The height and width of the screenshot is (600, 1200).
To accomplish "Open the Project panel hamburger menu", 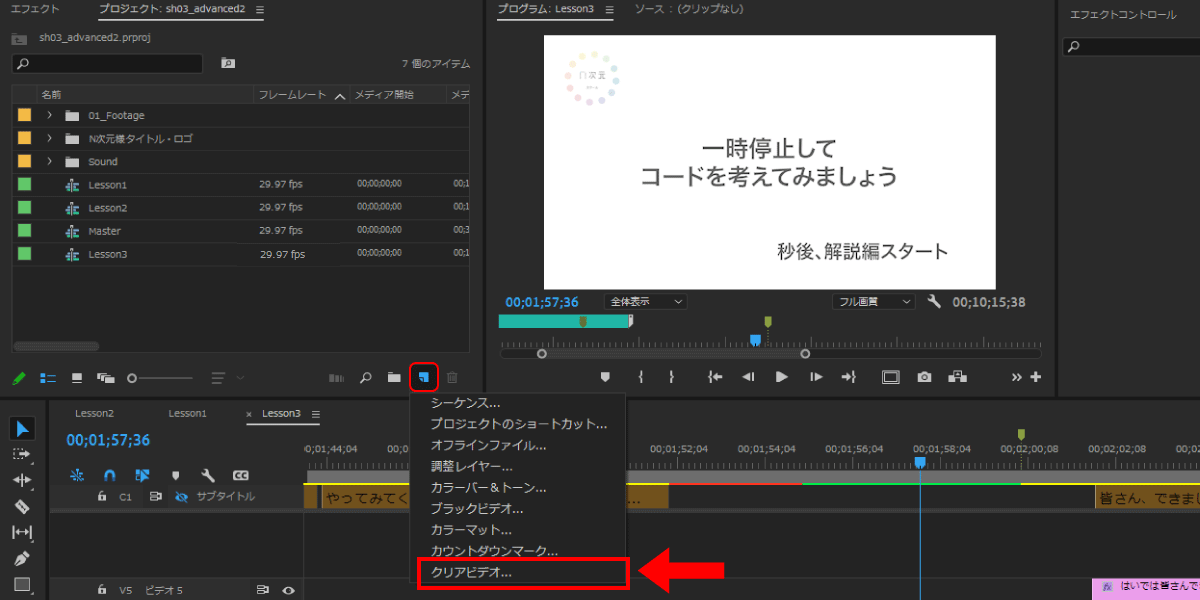I will coord(260,10).
